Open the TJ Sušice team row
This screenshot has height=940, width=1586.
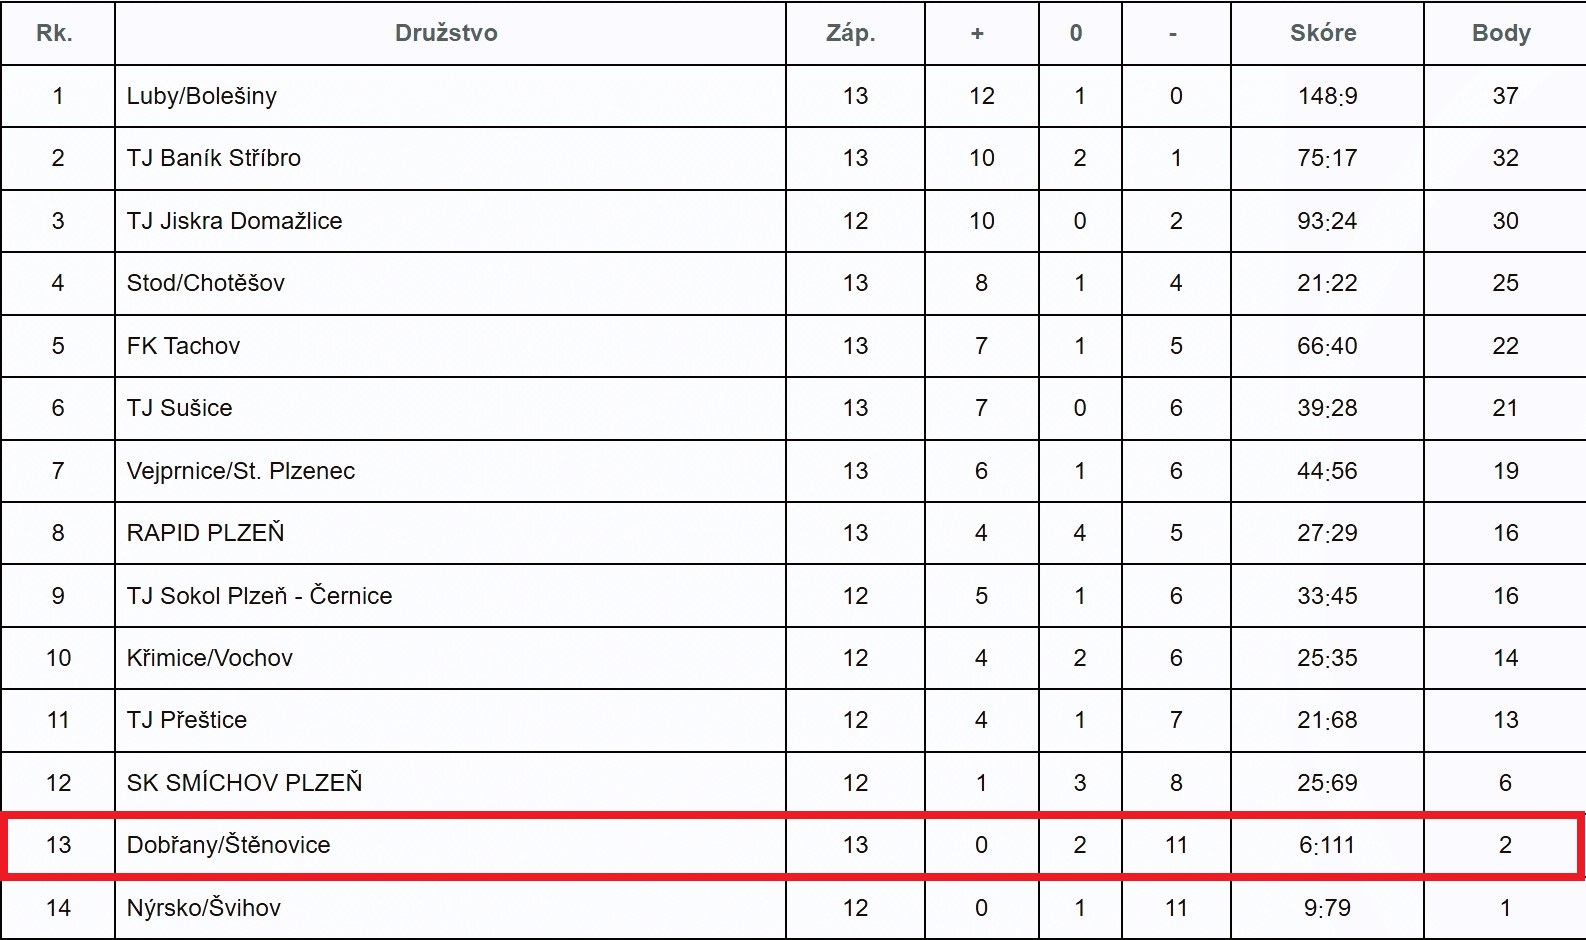point(180,408)
